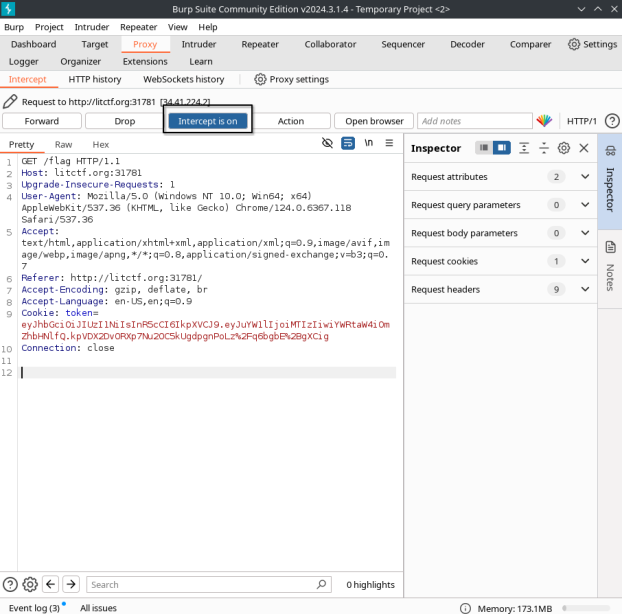Expand Request cookies section
The width and height of the screenshot is (622, 614).
point(501,261)
